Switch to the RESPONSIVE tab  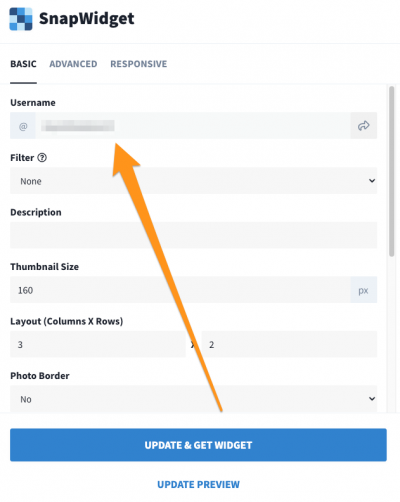pos(139,64)
